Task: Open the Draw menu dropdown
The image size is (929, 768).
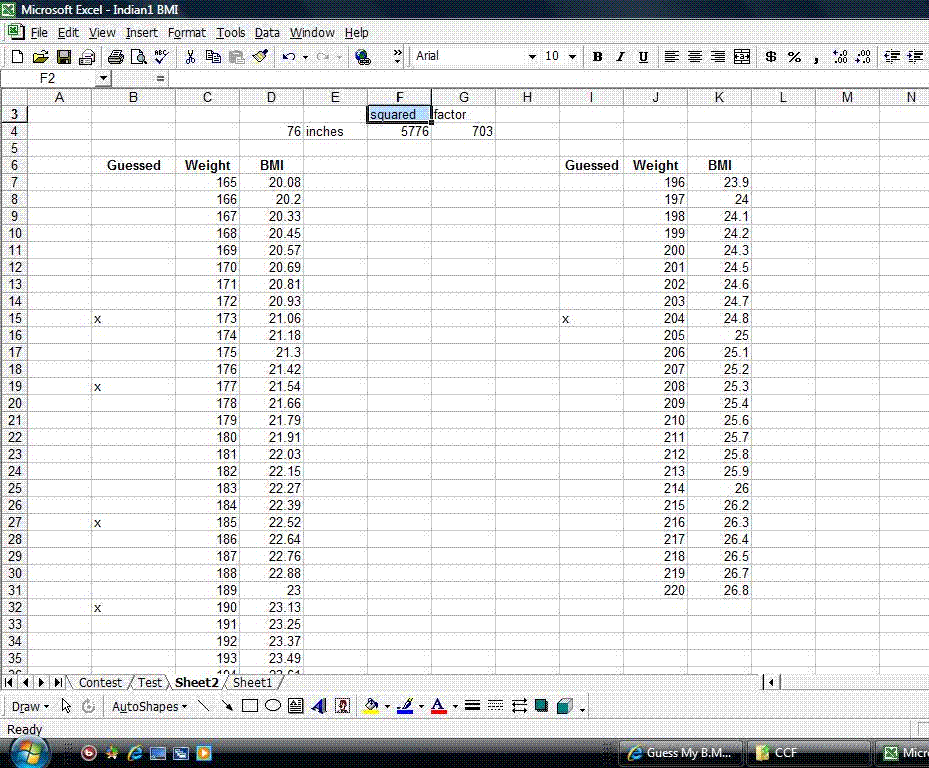Action: coord(30,706)
